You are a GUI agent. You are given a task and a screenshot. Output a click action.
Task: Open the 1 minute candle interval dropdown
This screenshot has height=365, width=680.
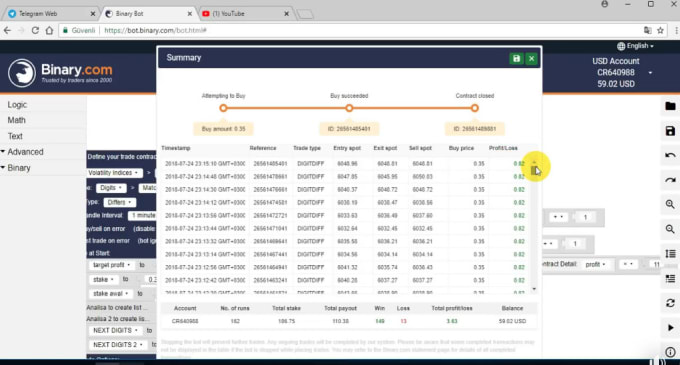click(143, 215)
